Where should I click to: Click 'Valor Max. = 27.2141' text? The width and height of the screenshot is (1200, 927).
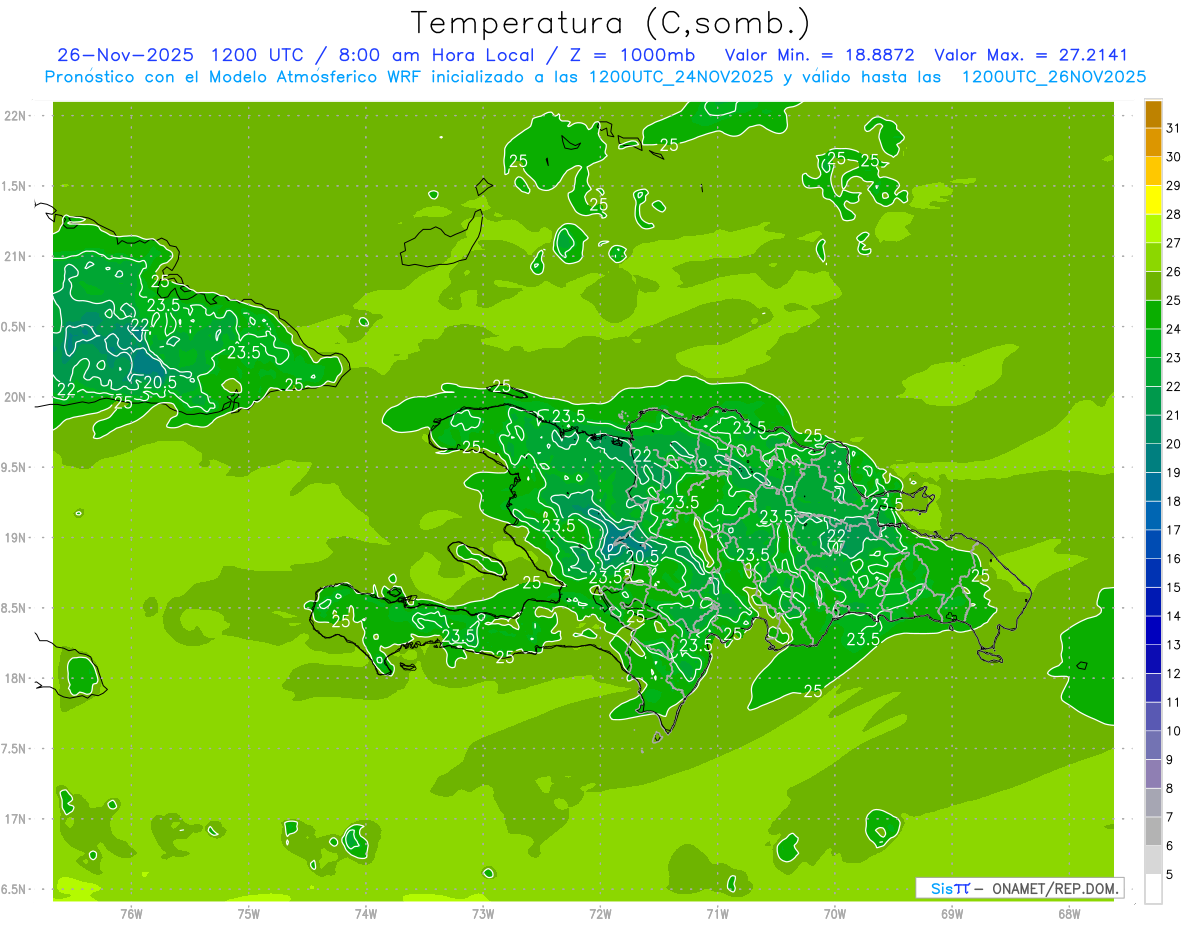pos(1032,55)
